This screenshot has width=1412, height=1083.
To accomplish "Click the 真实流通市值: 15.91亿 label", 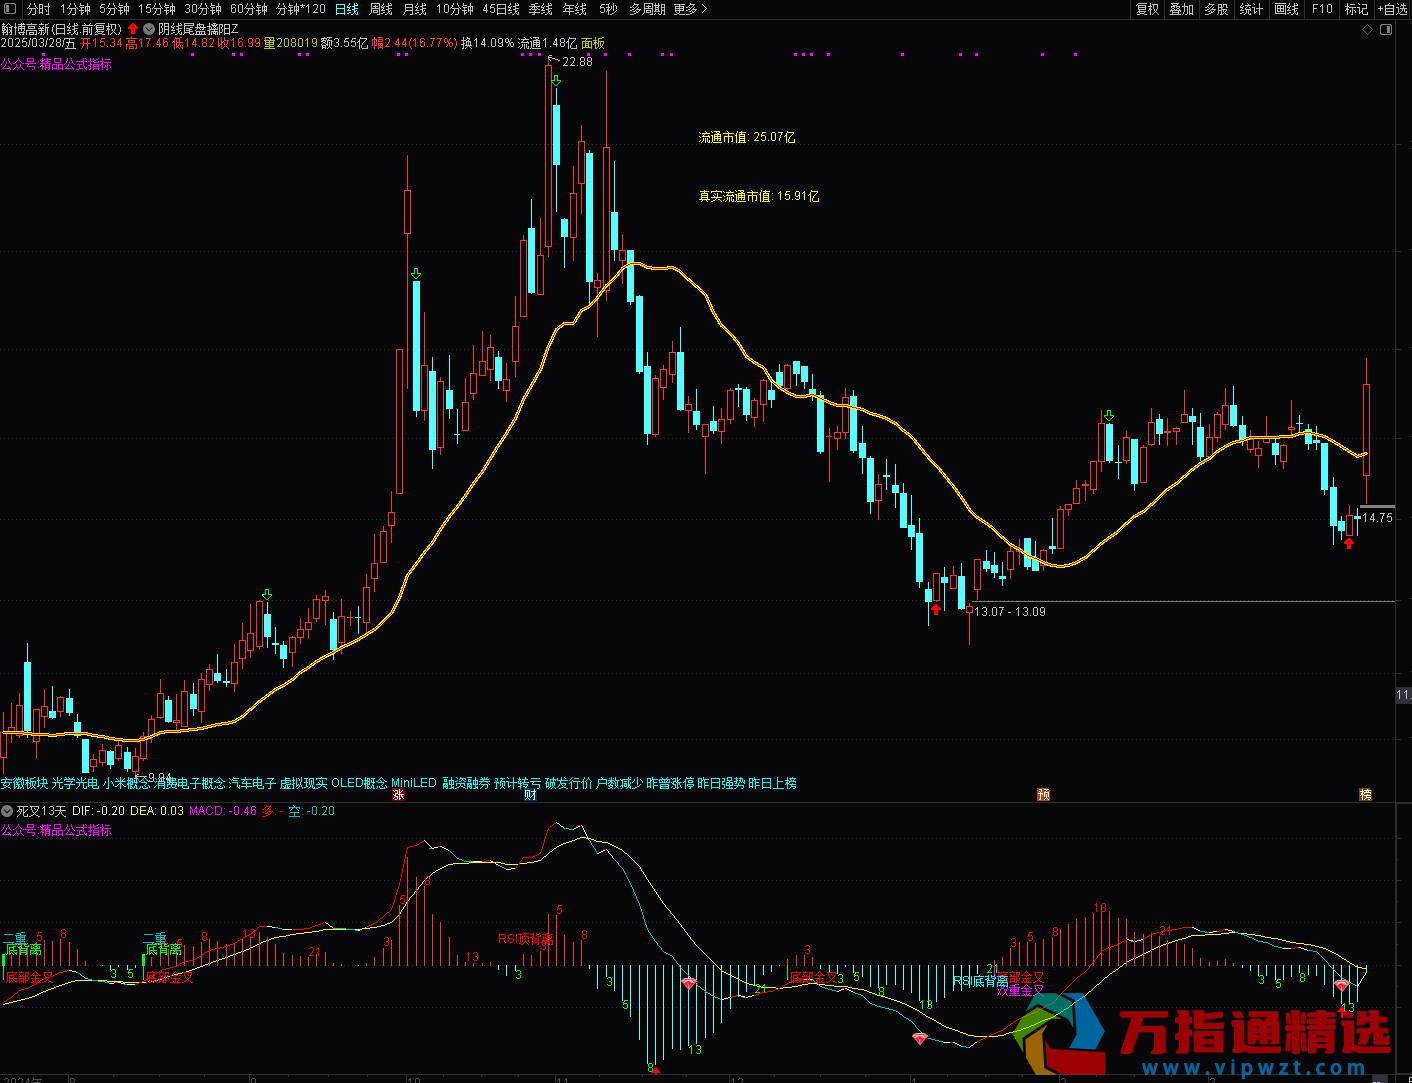I will point(759,196).
